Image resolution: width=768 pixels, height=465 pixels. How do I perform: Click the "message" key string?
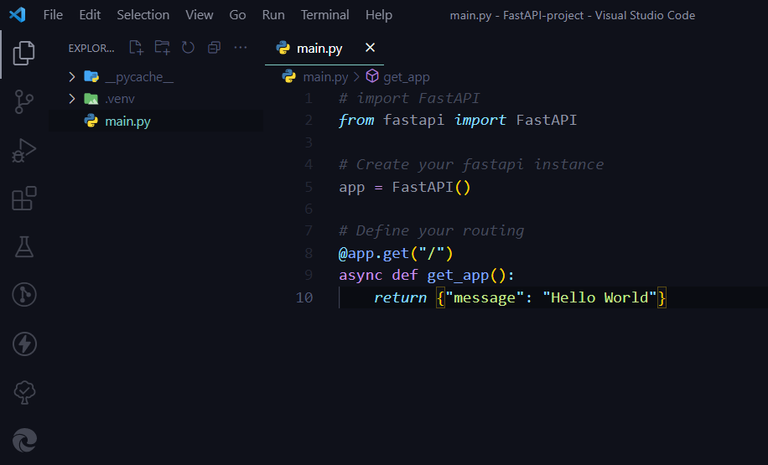484,297
